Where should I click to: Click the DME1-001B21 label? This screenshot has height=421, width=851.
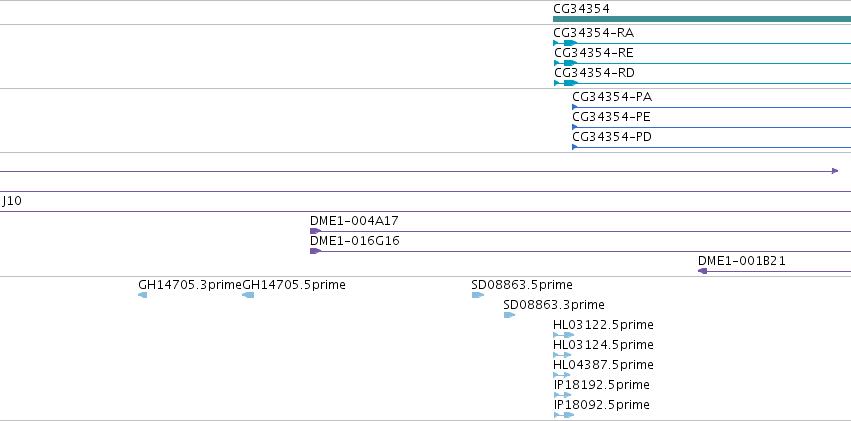742,261
